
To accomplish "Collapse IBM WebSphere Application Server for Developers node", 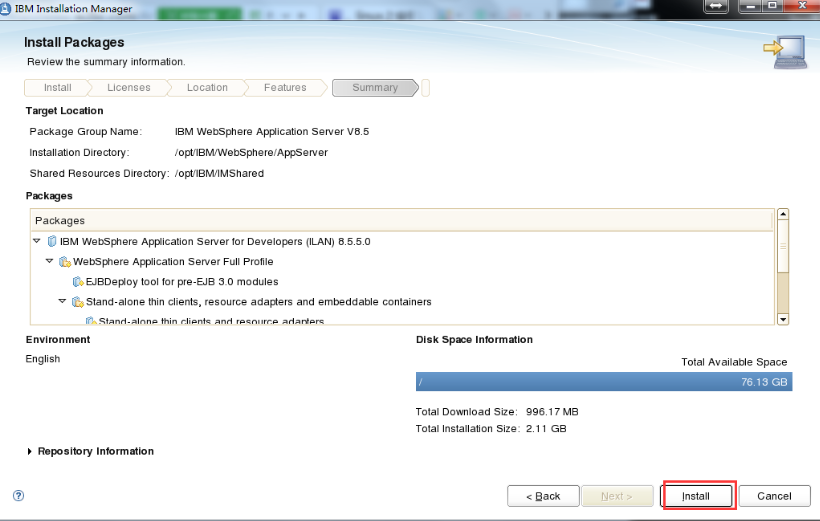I will tap(37, 241).
